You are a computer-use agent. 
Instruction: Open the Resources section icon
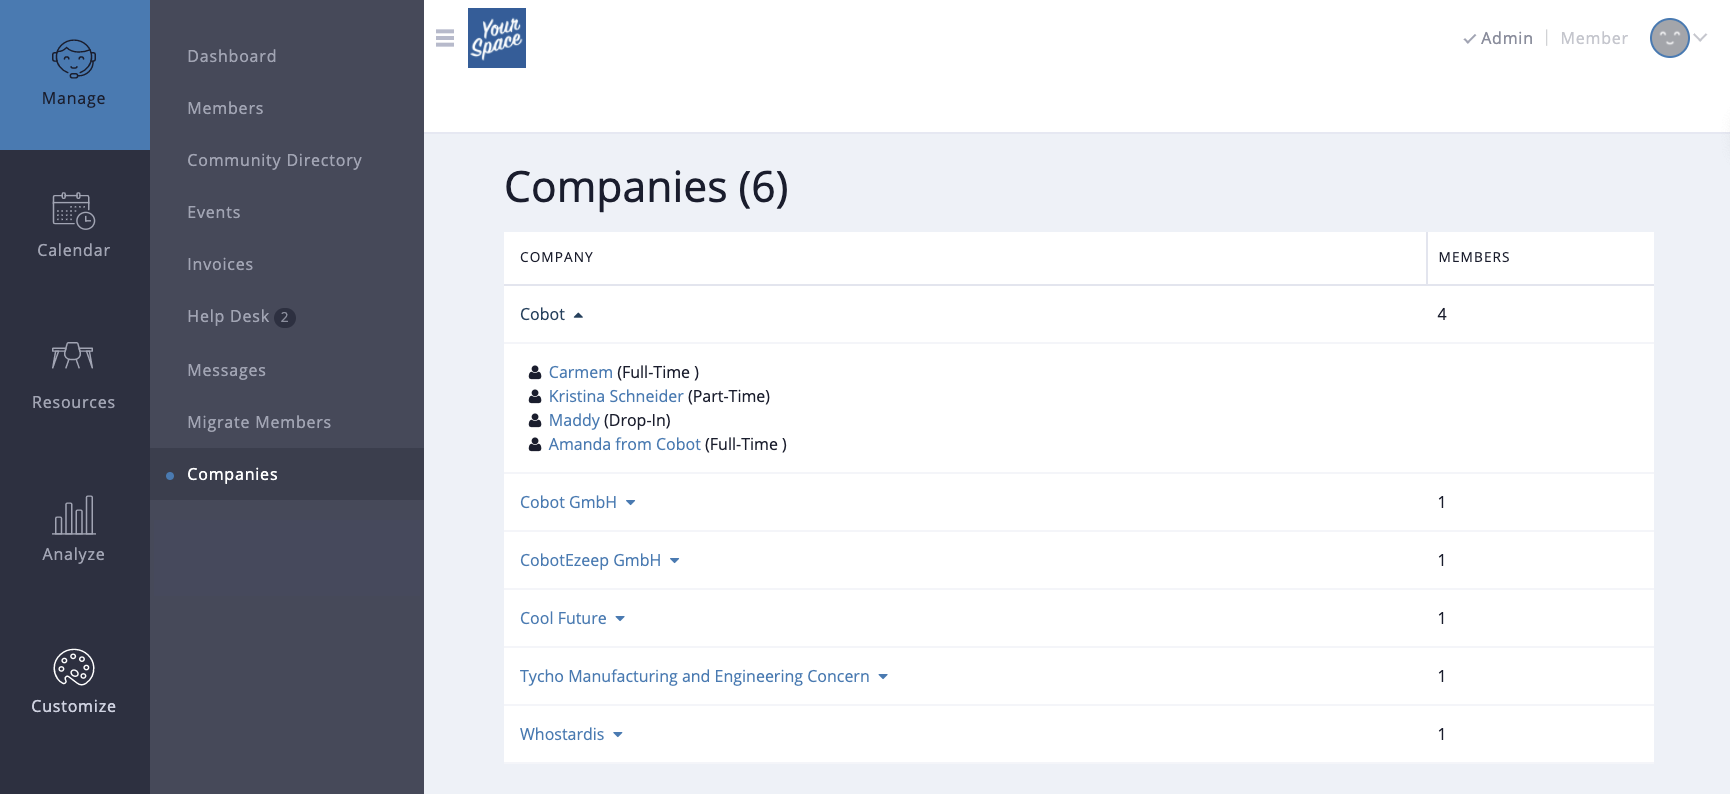(x=73, y=355)
